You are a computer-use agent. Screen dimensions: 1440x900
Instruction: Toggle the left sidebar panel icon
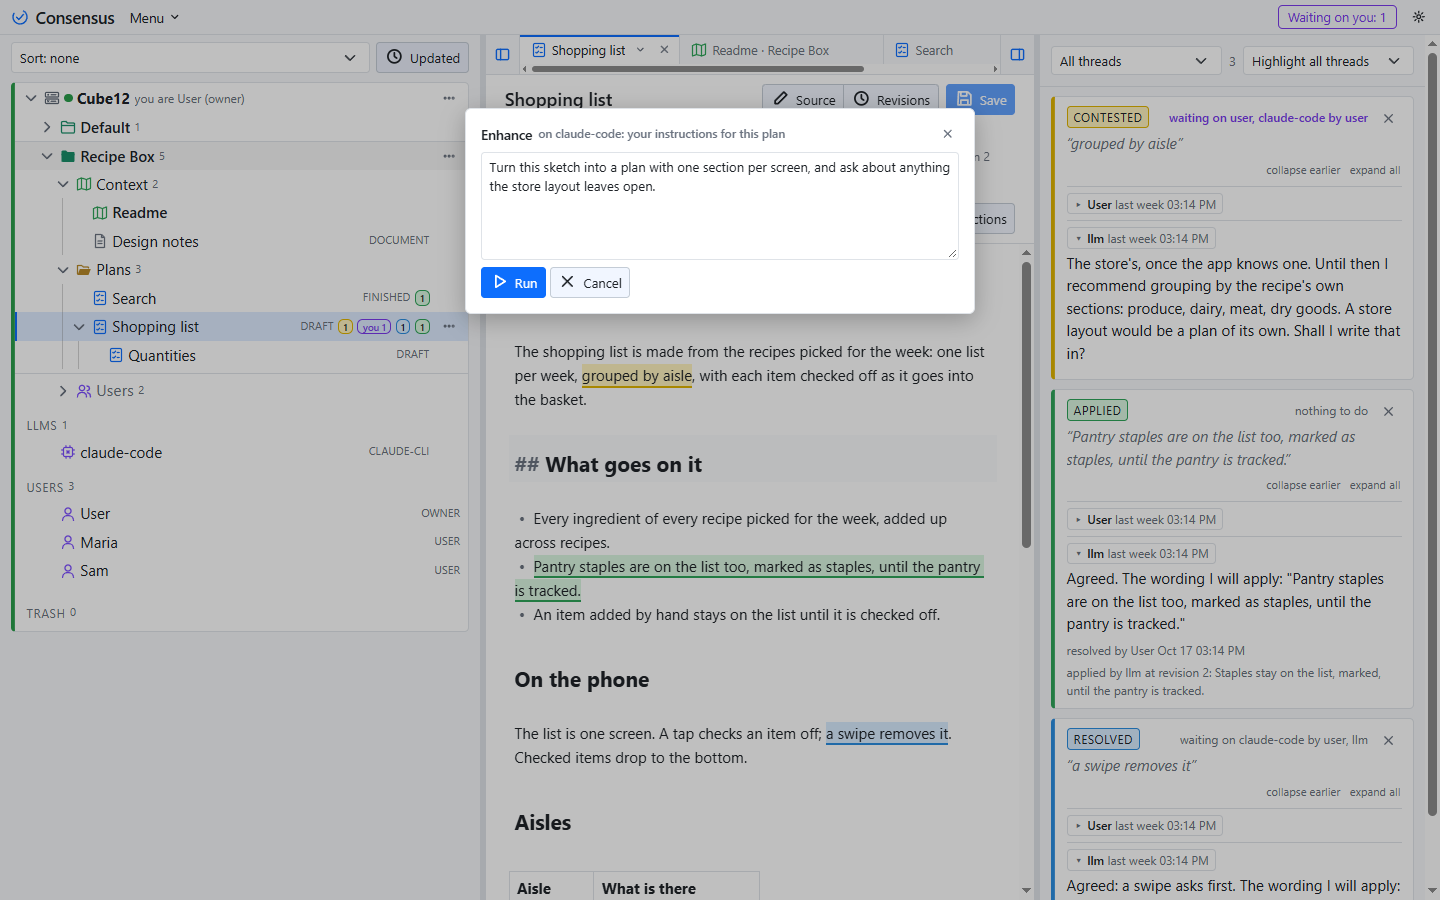pyautogui.click(x=503, y=54)
